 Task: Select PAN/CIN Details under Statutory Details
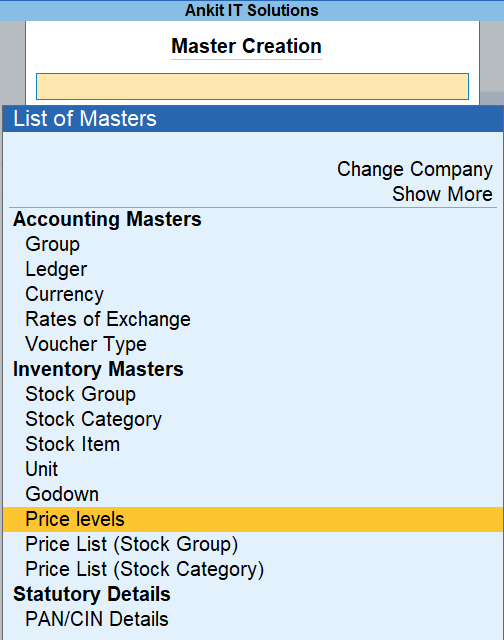pyautogui.click(x=97, y=619)
